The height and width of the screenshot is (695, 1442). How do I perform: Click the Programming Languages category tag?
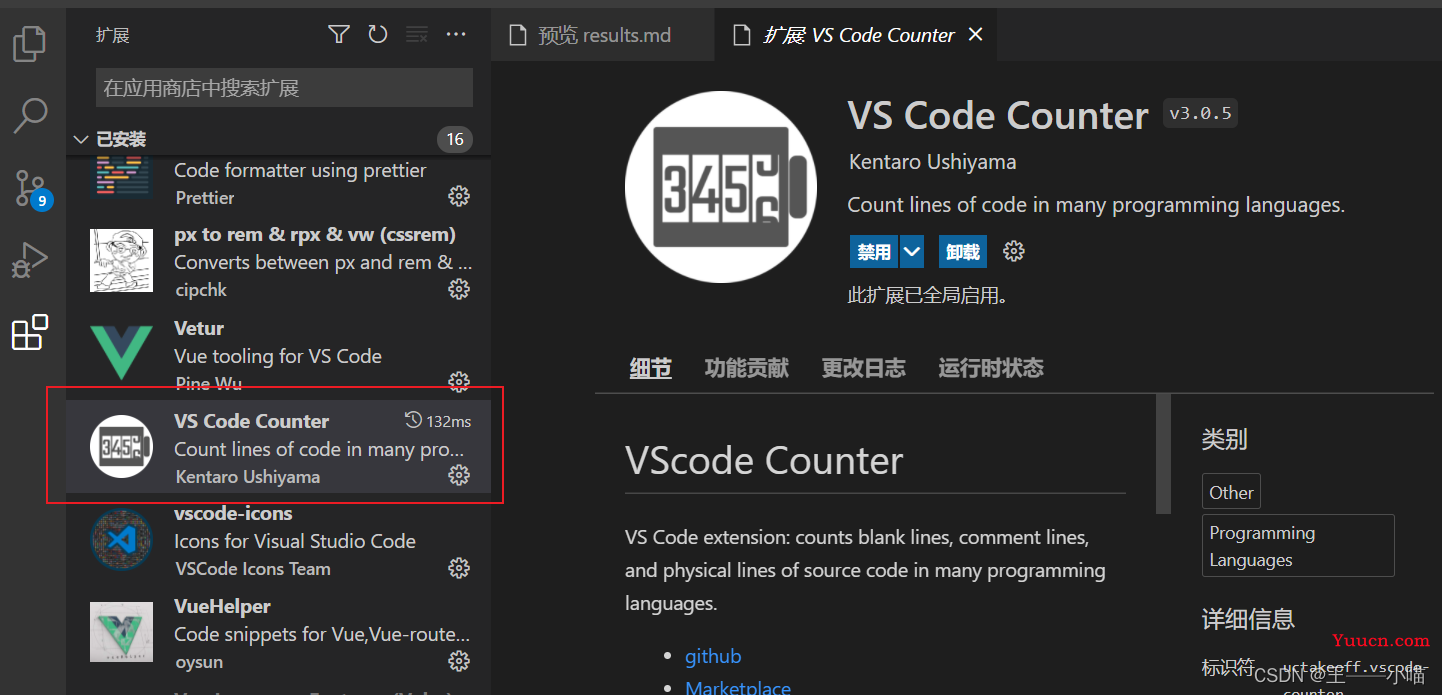tap(1298, 546)
